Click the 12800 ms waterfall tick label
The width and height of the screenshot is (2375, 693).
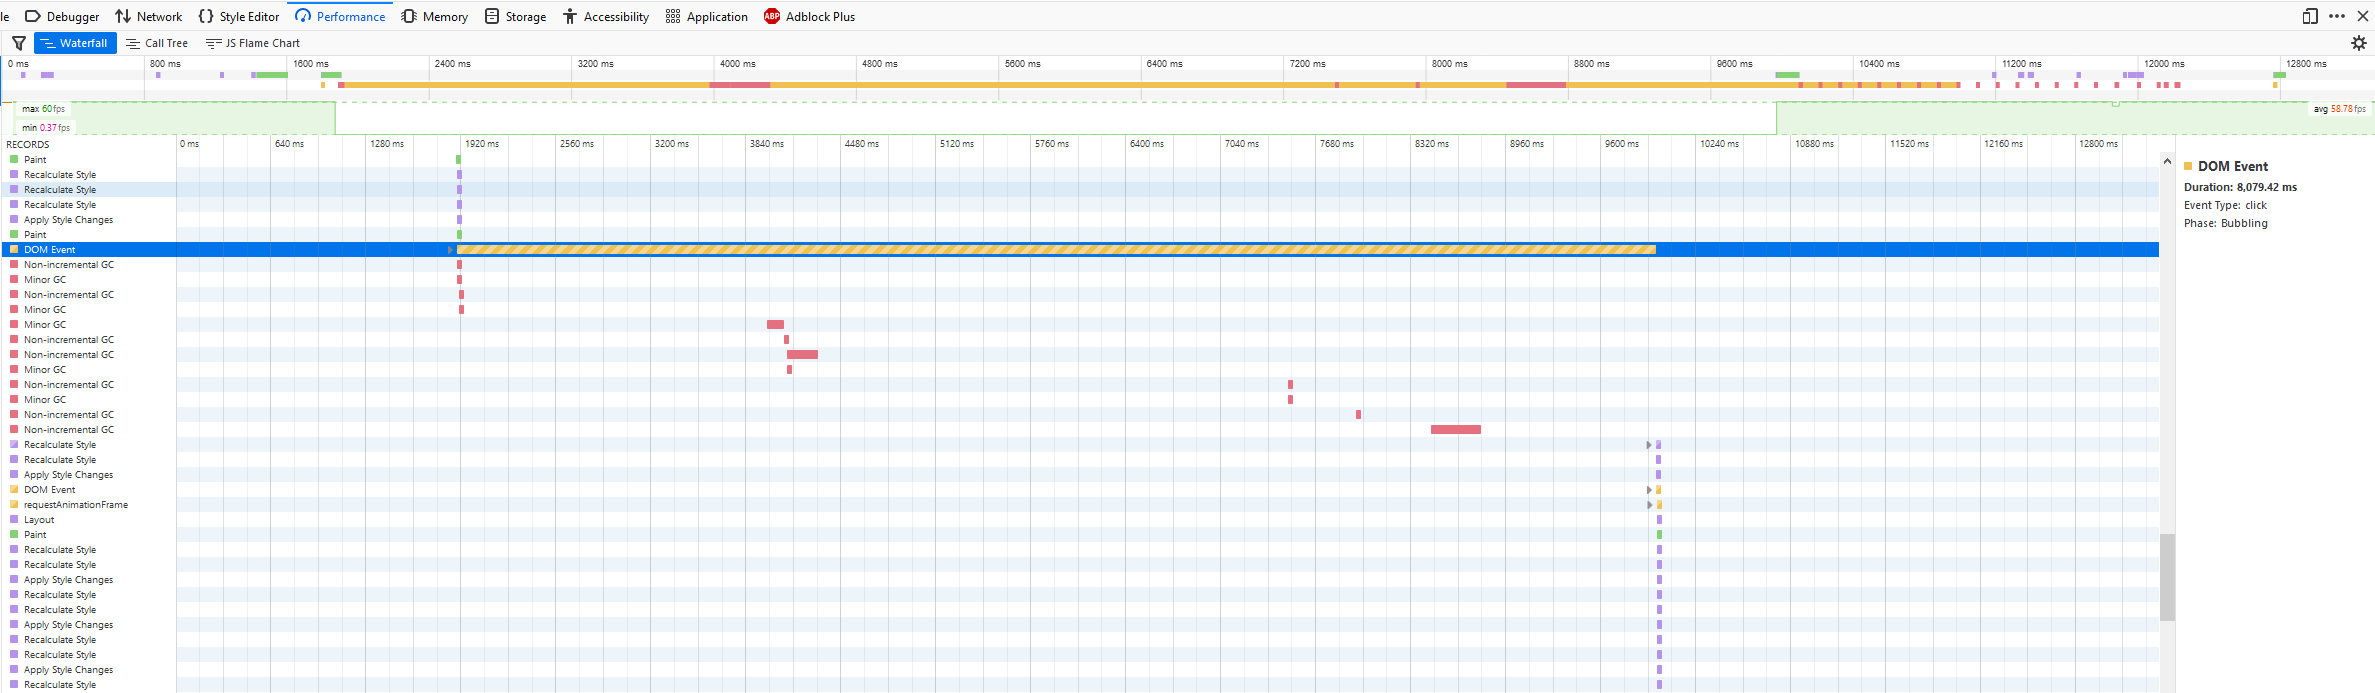pyautogui.click(x=2098, y=144)
